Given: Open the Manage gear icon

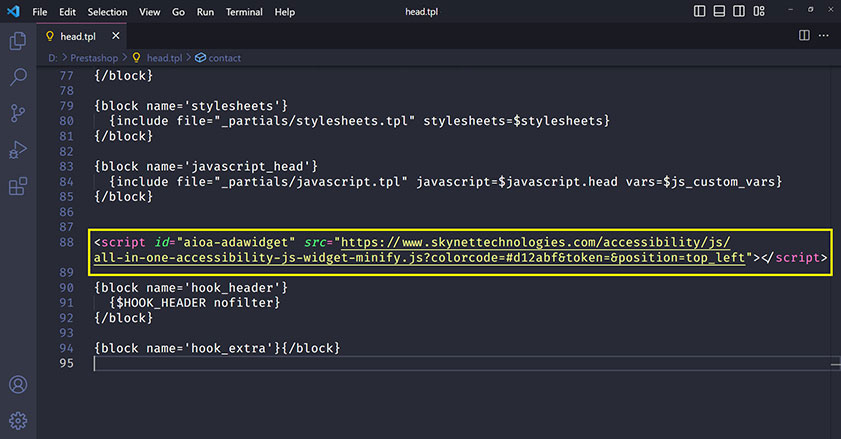Looking at the screenshot, I should point(18,421).
